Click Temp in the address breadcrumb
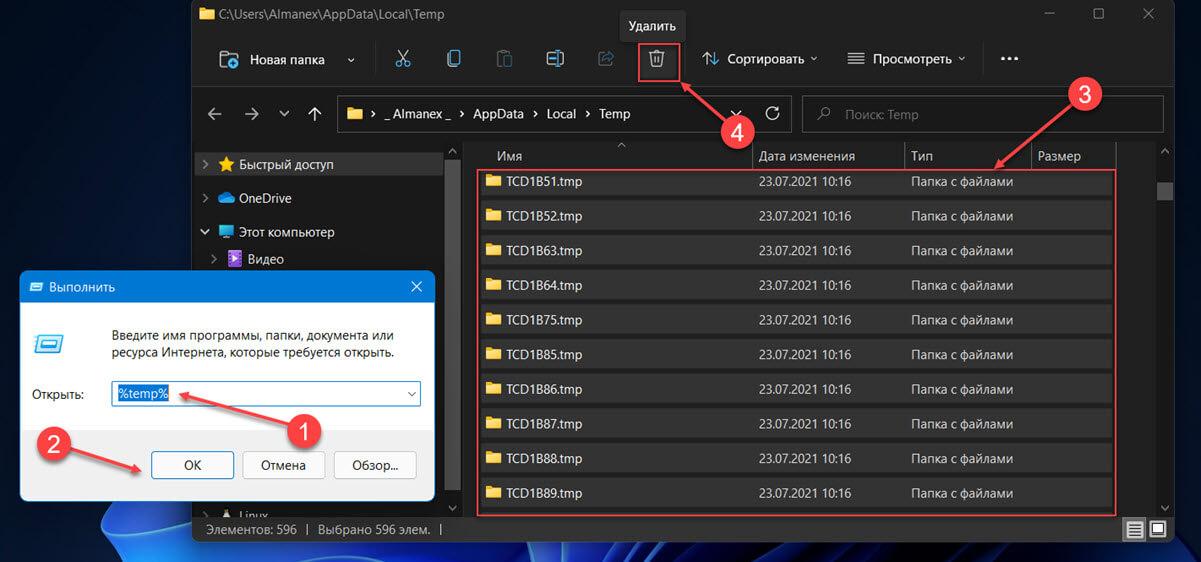The image size is (1201, 562). pyautogui.click(x=615, y=114)
